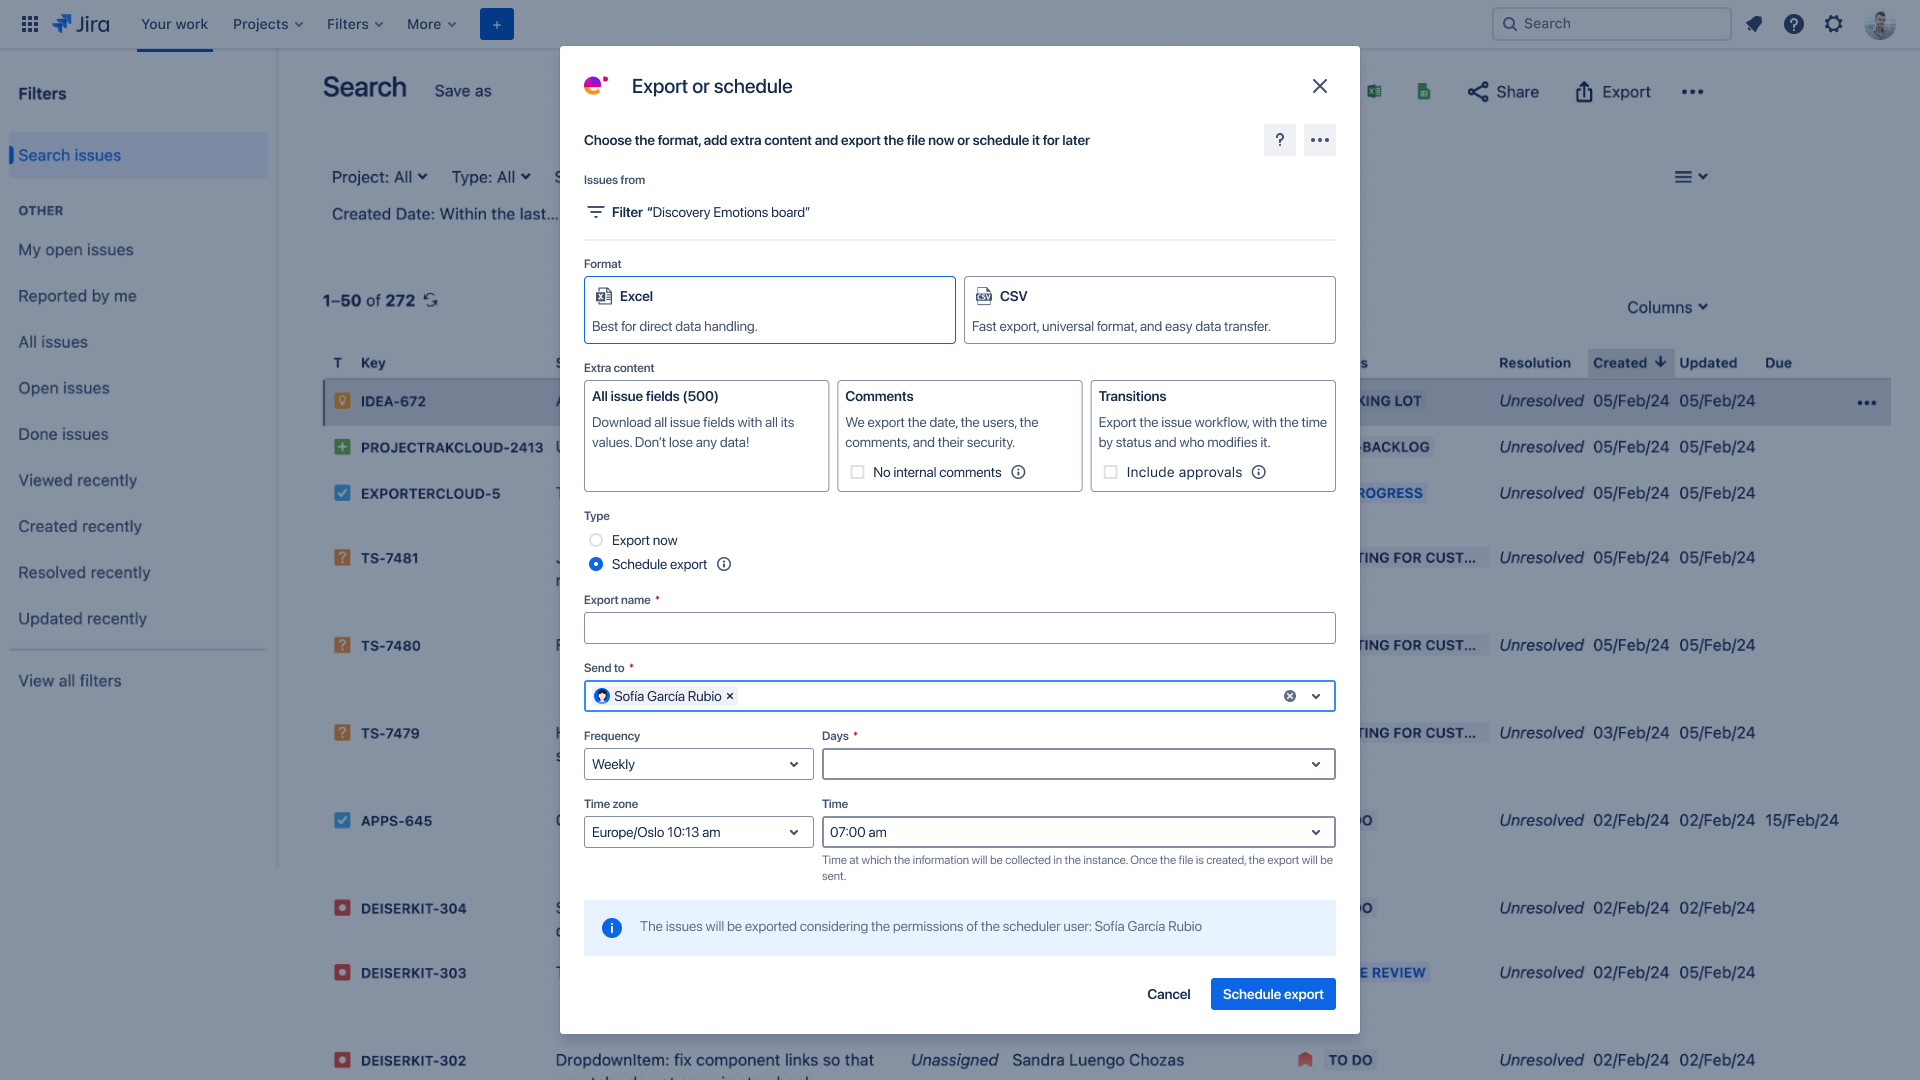Click the Cancel button
The height and width of the screenshot is (1080, 1920).
pyautogui.click(x=1168, y=994)
